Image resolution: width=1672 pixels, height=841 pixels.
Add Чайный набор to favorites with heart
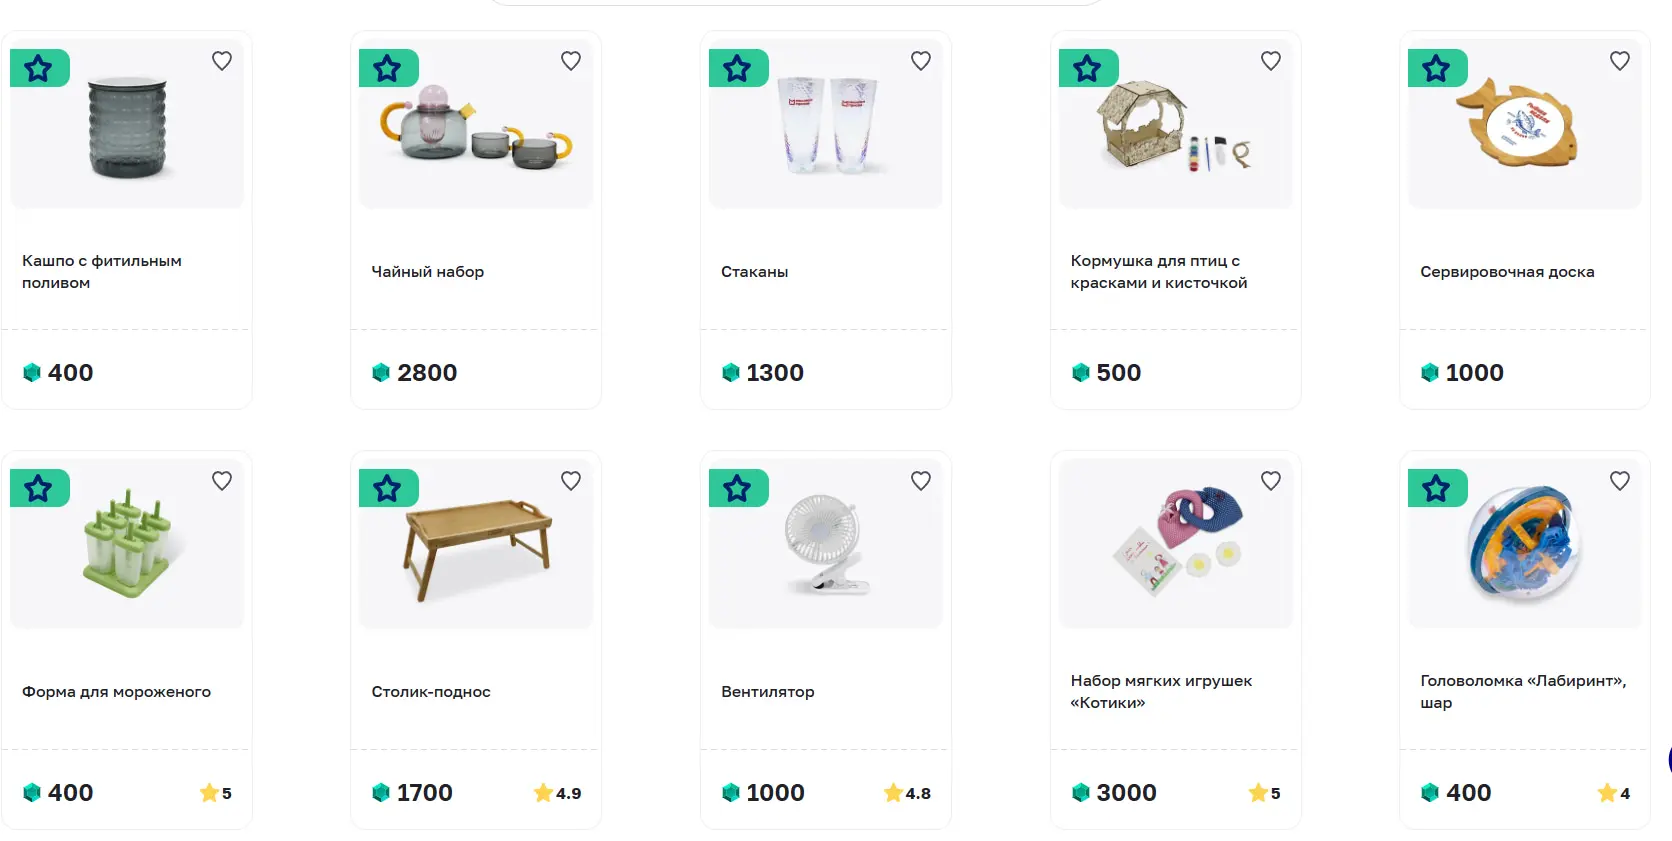pos(571,61)
